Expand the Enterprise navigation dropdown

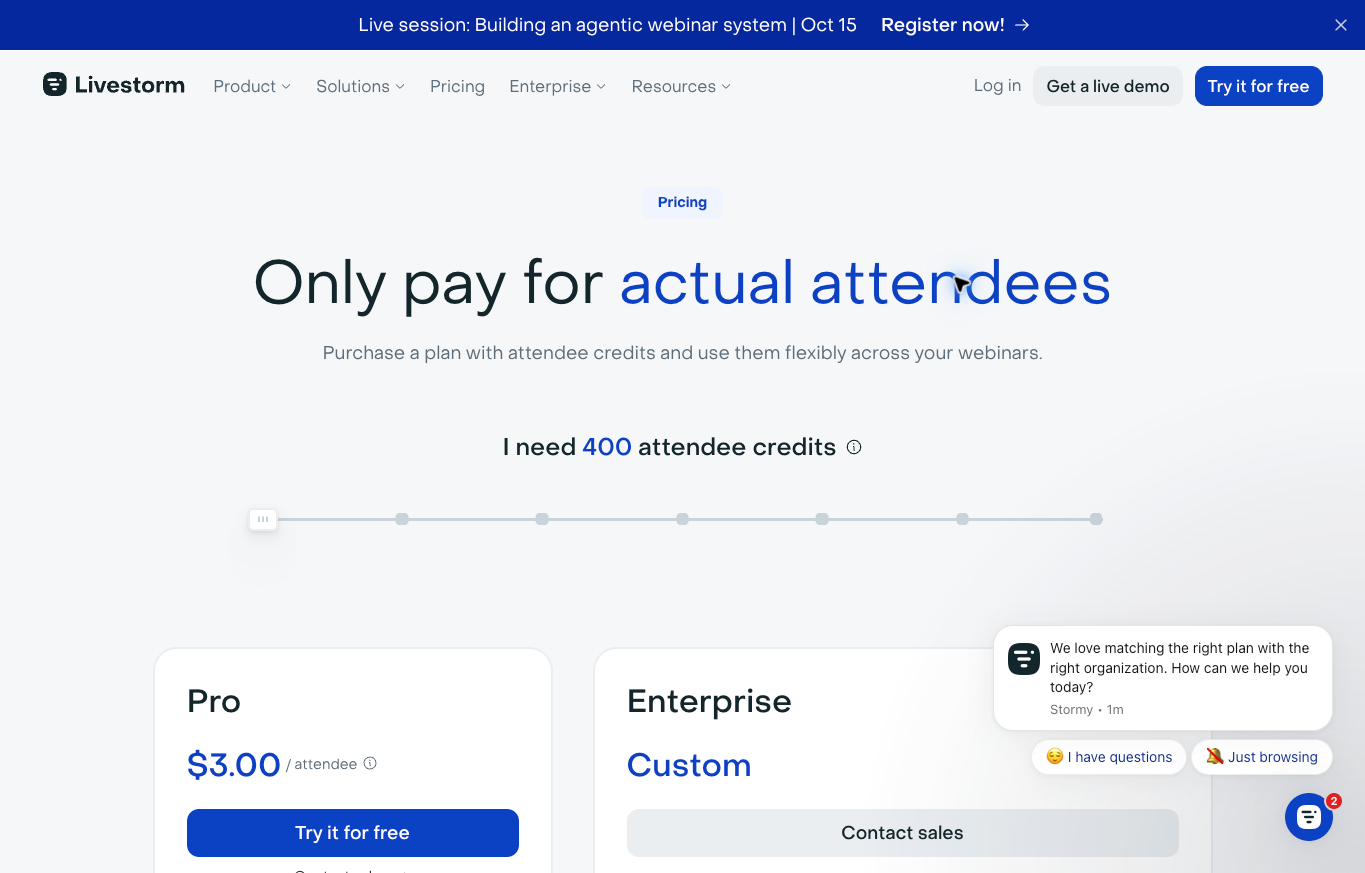tap(558, 86)
